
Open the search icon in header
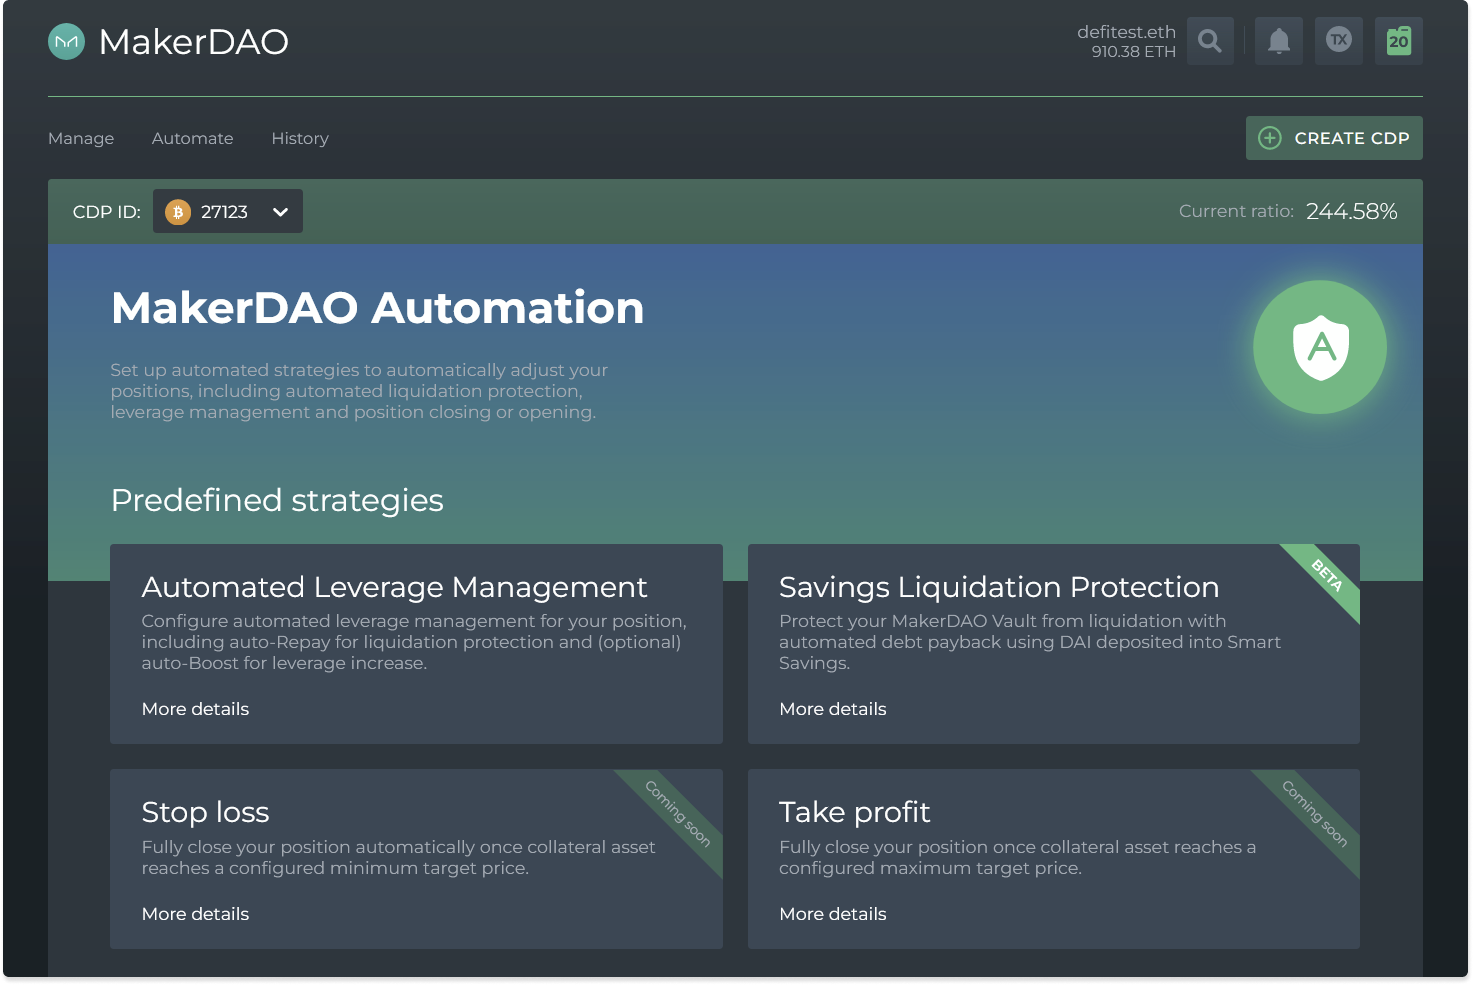coord(1210,41)
